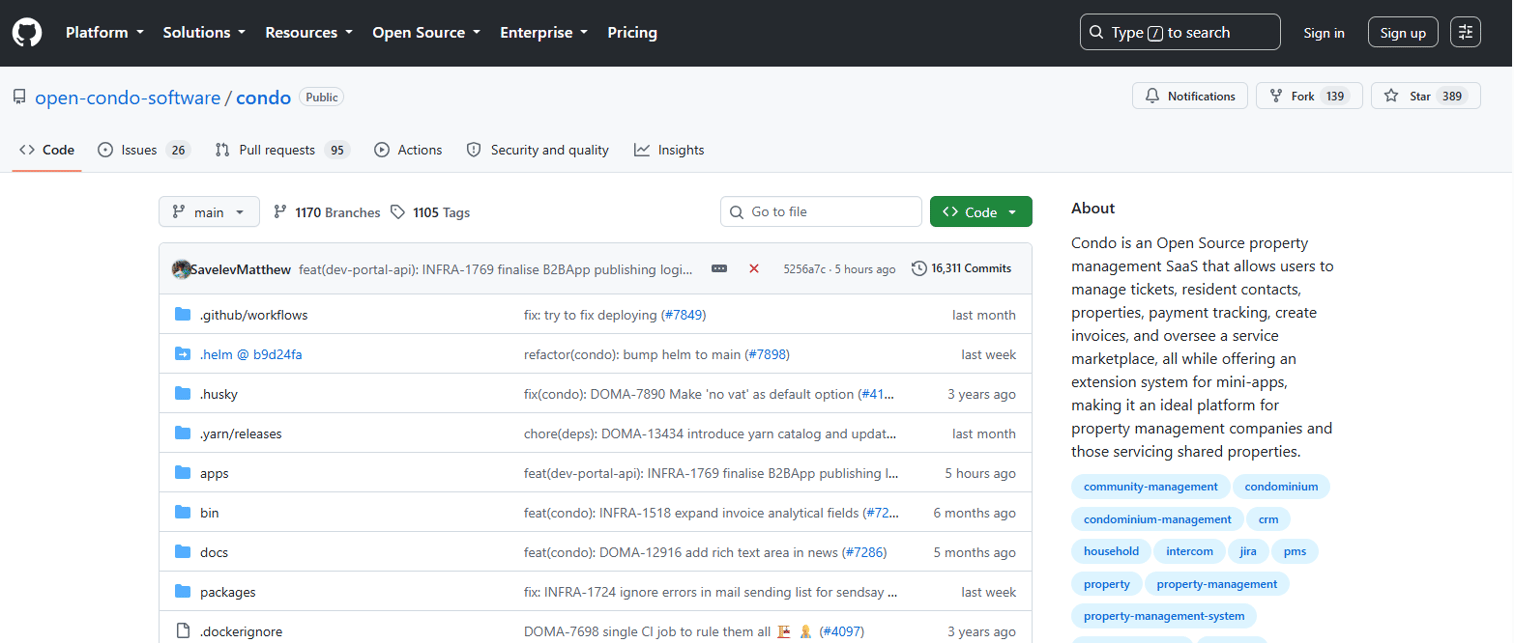Click the submodule icon for .helm
The image size is (1514, 643).
click(182, 354)
